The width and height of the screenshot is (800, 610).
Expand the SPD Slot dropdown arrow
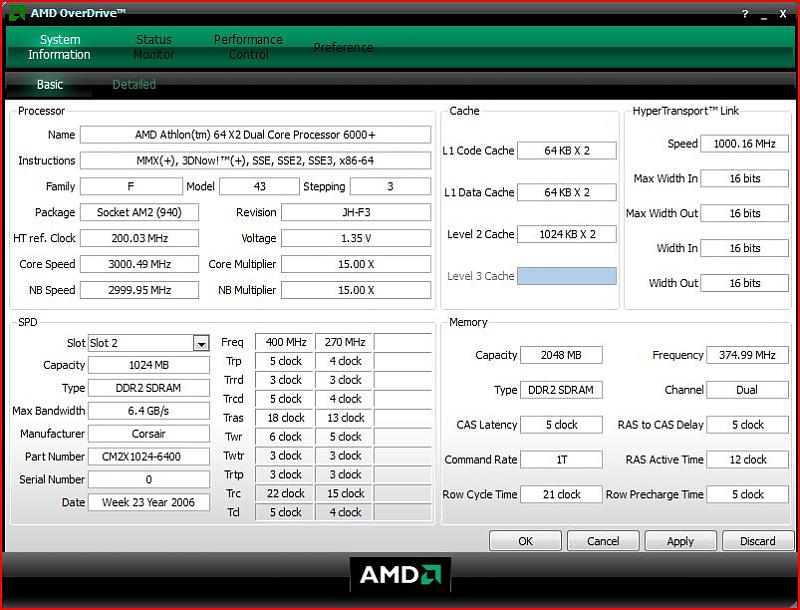202,344
